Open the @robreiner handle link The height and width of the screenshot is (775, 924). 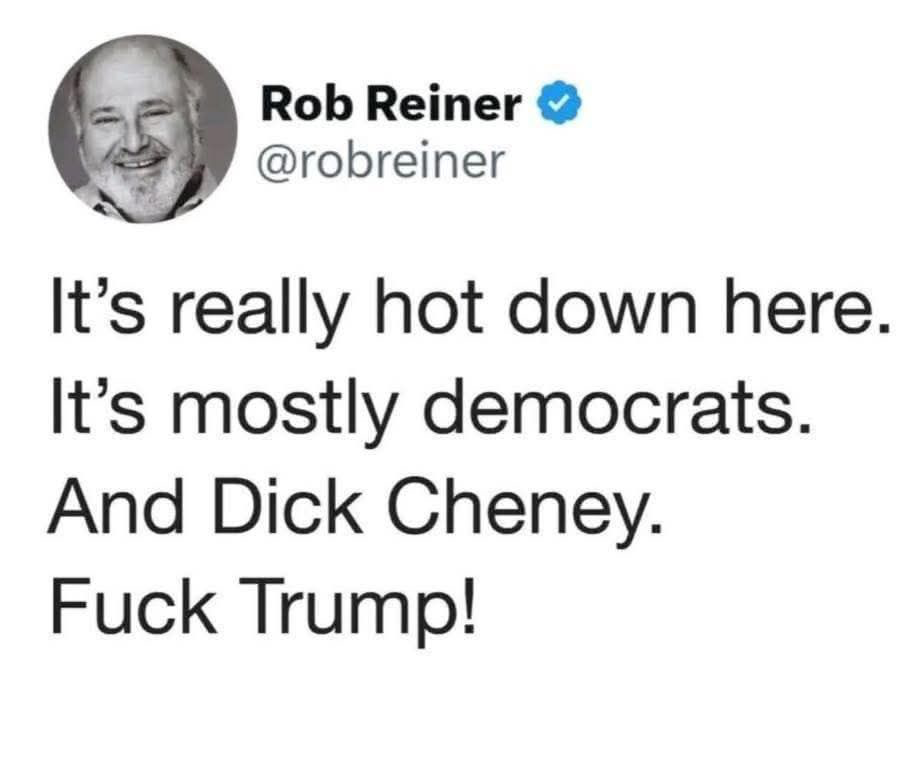pos(378,159)
